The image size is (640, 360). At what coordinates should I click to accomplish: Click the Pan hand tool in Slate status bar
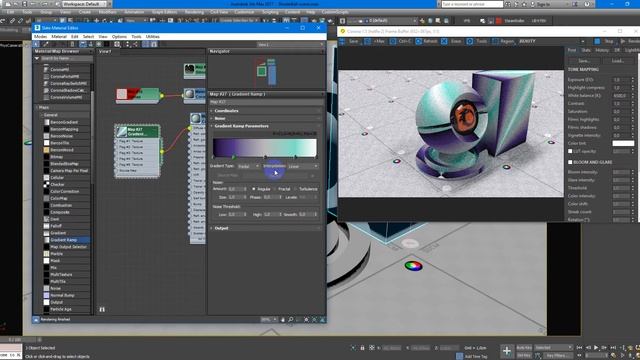282,320
